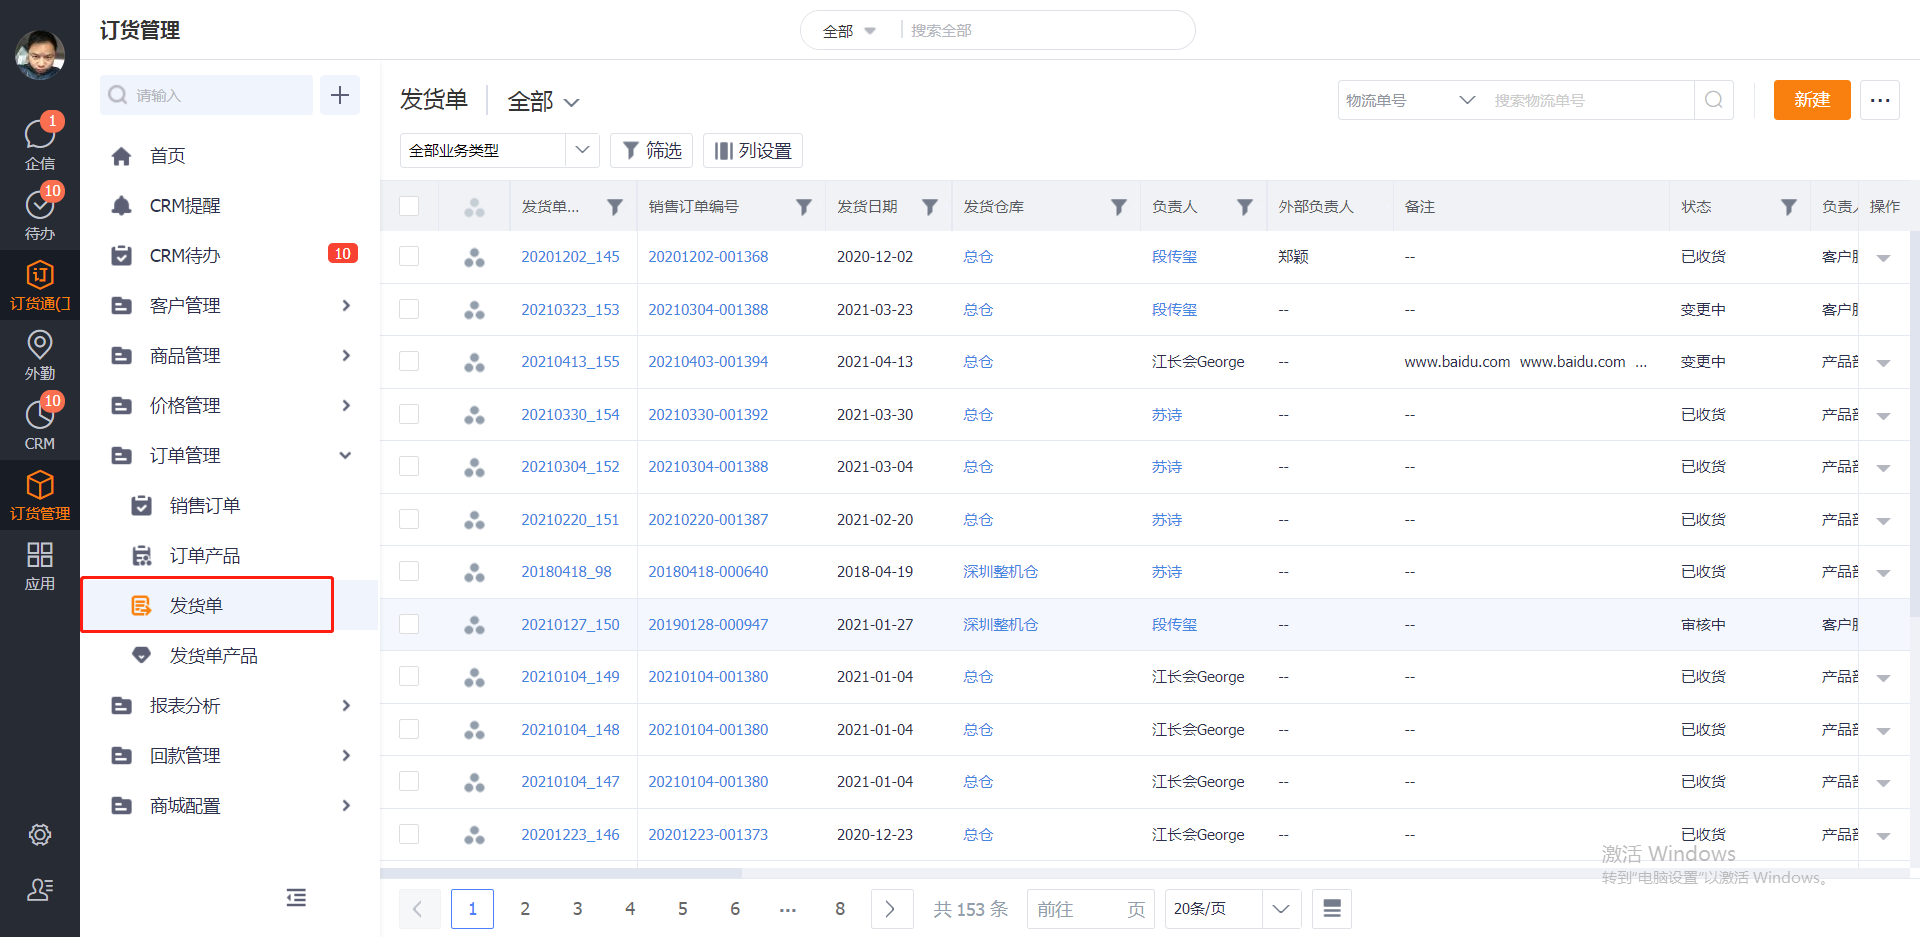Viewport: 1920px width, 937px height.
Task: Check the row for 20180418_98
Action: pyautogui.click(x=409, y=571)
